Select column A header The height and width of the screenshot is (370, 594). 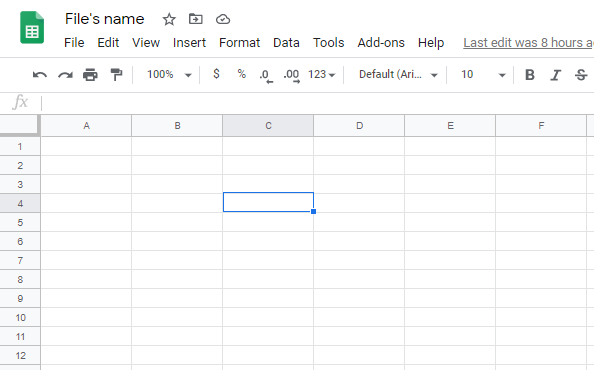[x=86, y=126]
